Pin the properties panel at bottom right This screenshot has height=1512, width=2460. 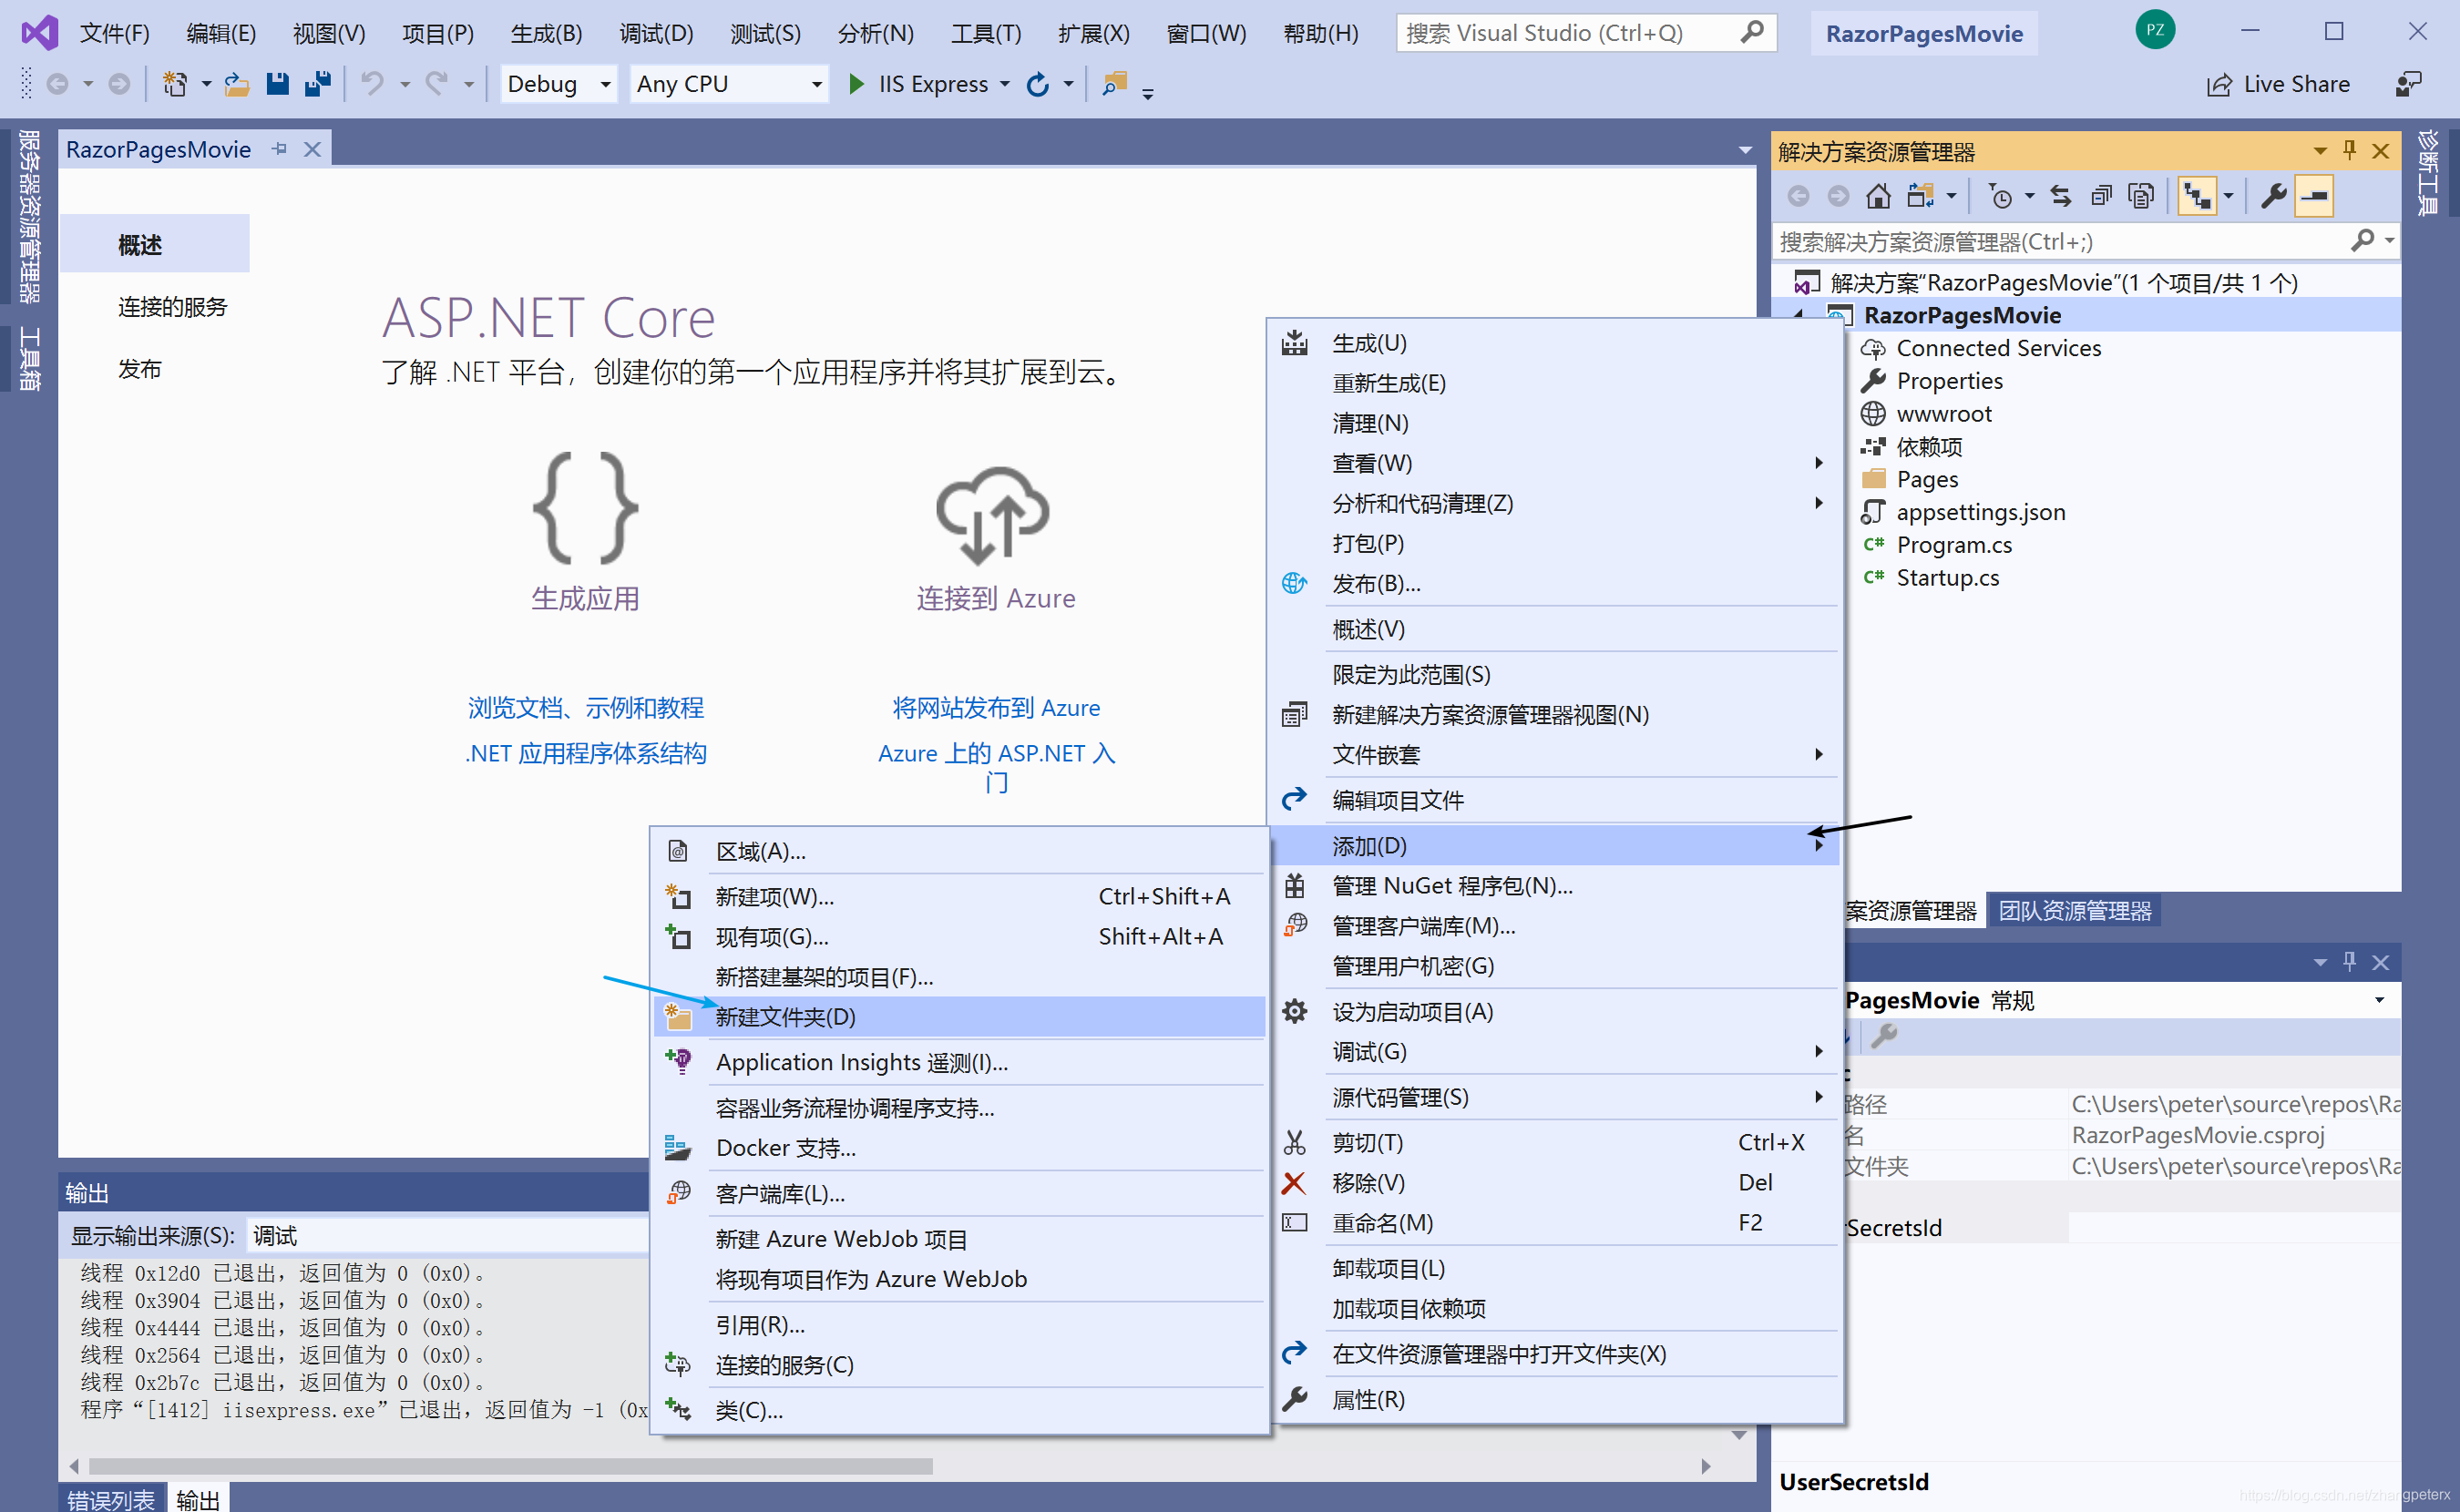click(2349, 962)
